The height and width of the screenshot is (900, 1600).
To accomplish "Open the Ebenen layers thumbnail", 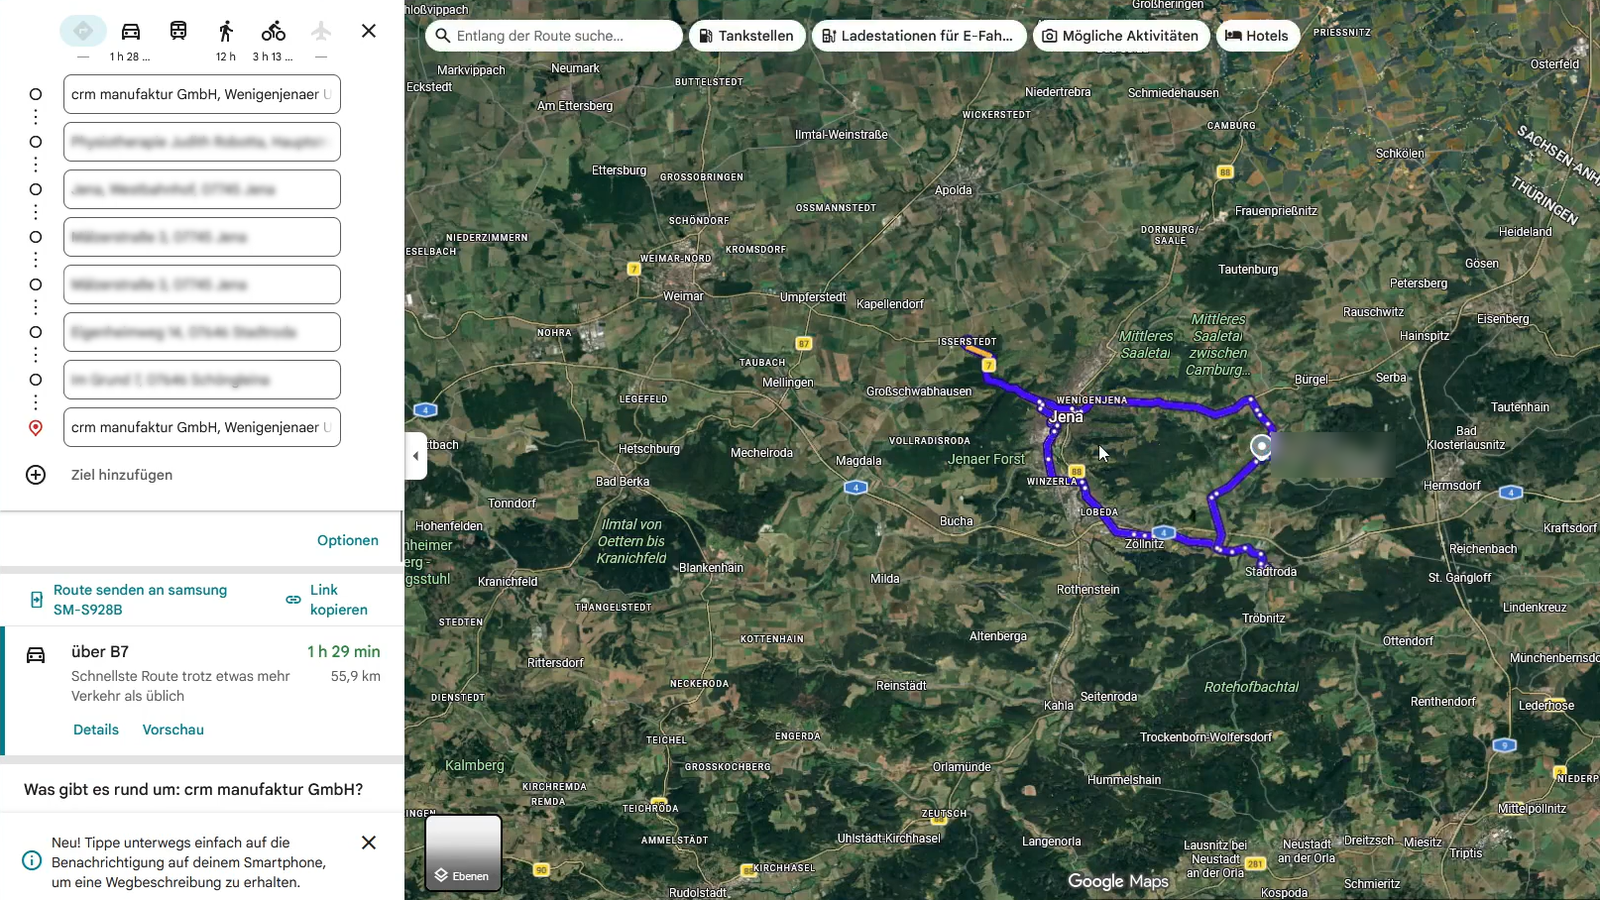I will [x=463, y=852].
